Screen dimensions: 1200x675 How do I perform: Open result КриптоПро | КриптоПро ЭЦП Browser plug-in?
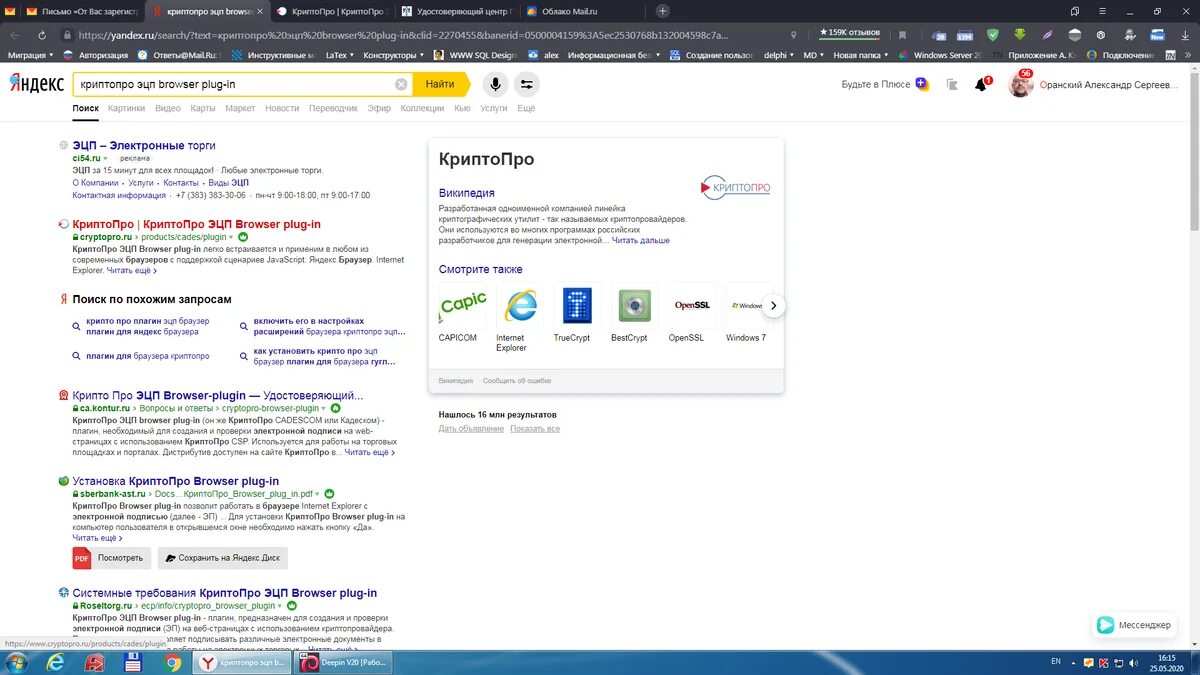click(x=197, y=224)
